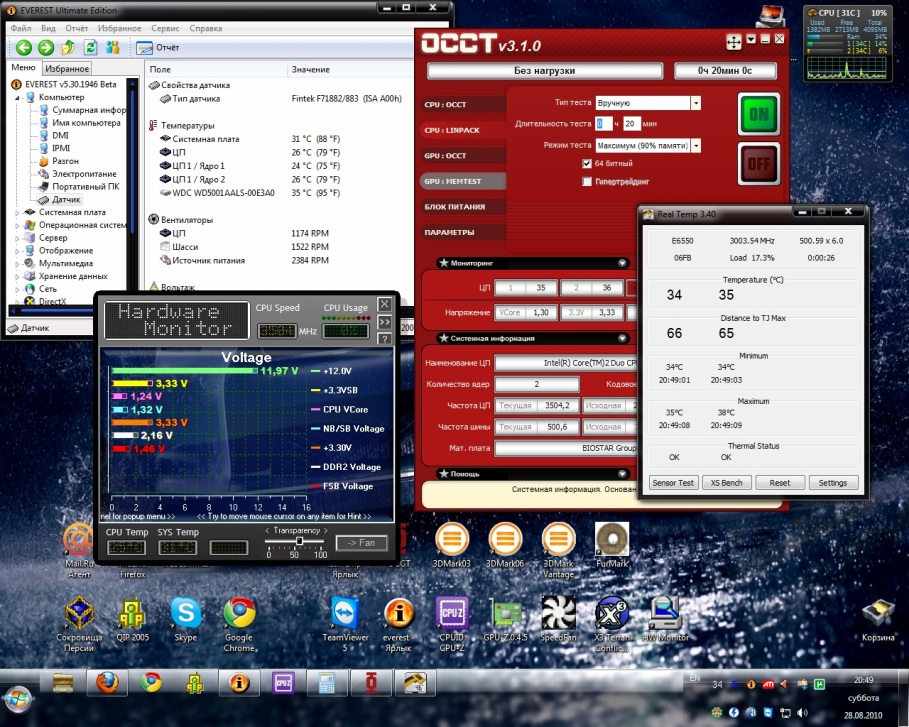Image resolution: width=909 pixels, height=727 pixels.
Task: Click the Hardware Monitor >> expand icon
Action: [x=384, y=322]
